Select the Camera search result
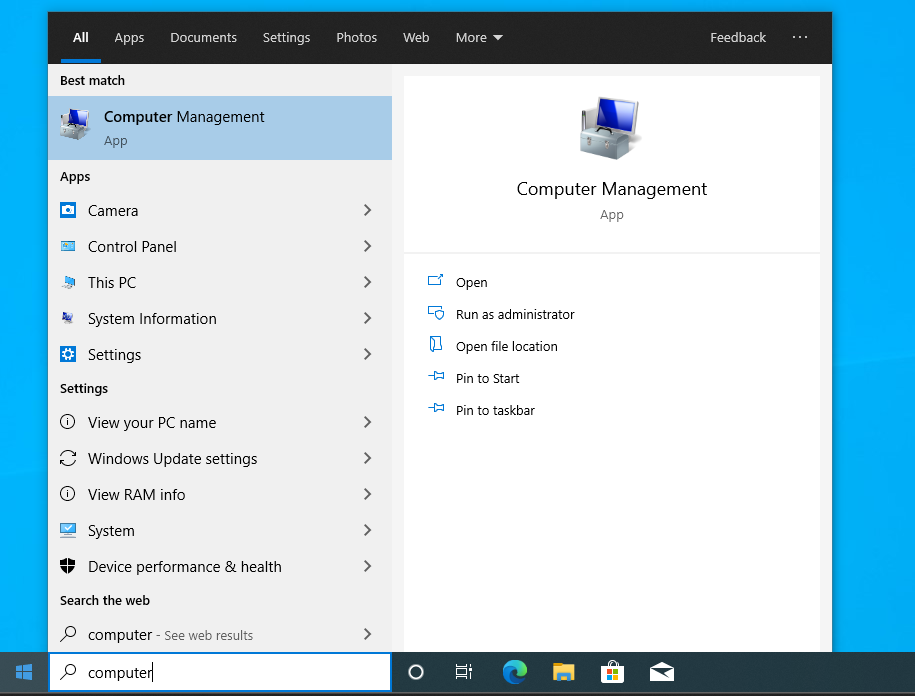The height and width of the screenshot is (696, 915). (x=220, y=210)
